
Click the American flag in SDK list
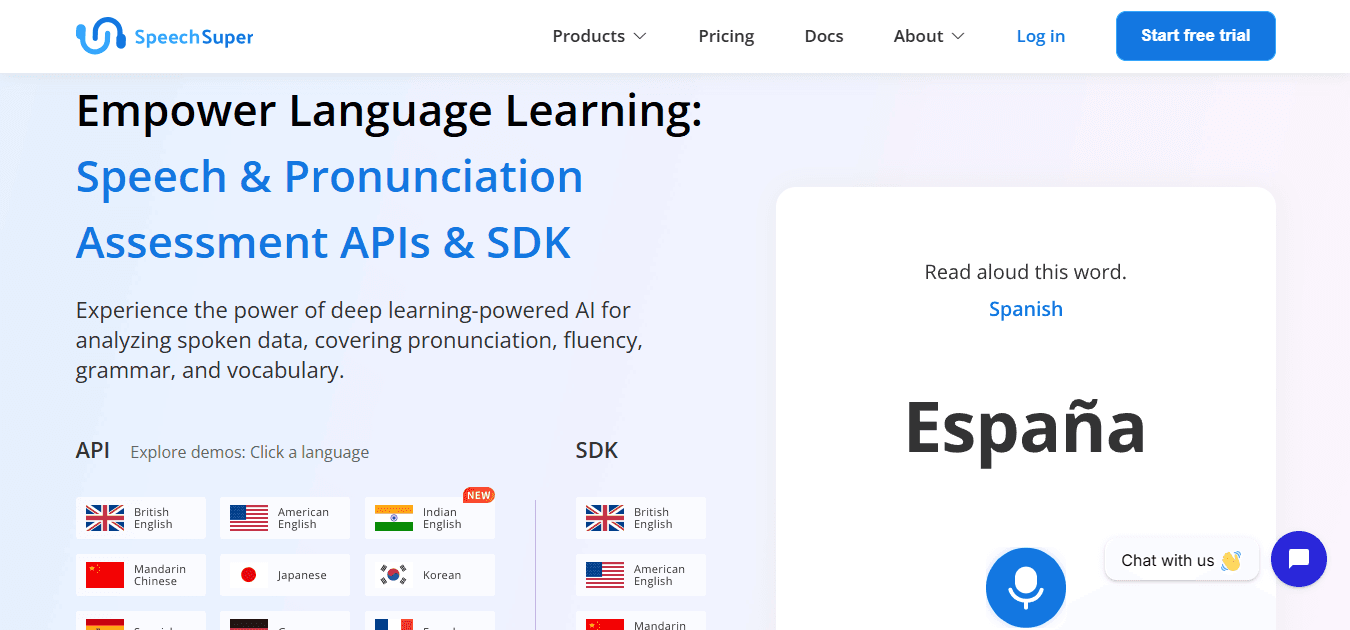click(605, 575)
